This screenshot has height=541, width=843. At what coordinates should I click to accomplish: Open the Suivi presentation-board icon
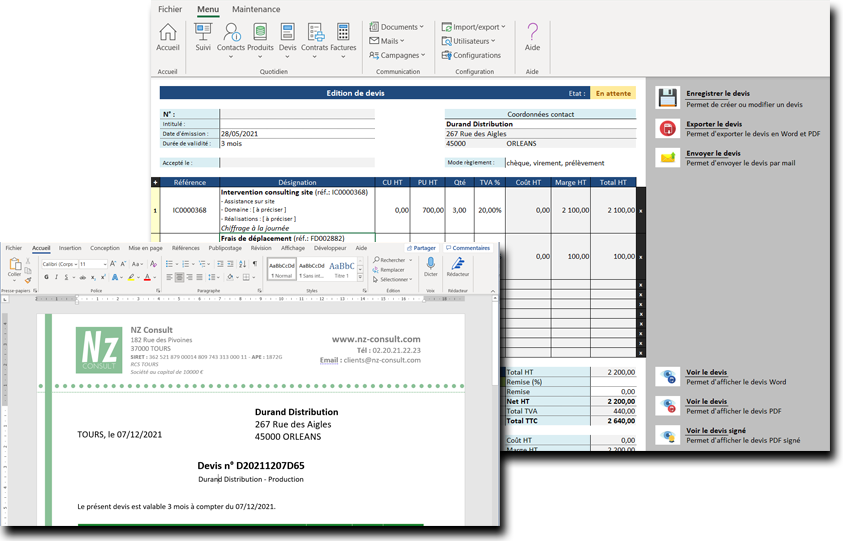point(203,32)
